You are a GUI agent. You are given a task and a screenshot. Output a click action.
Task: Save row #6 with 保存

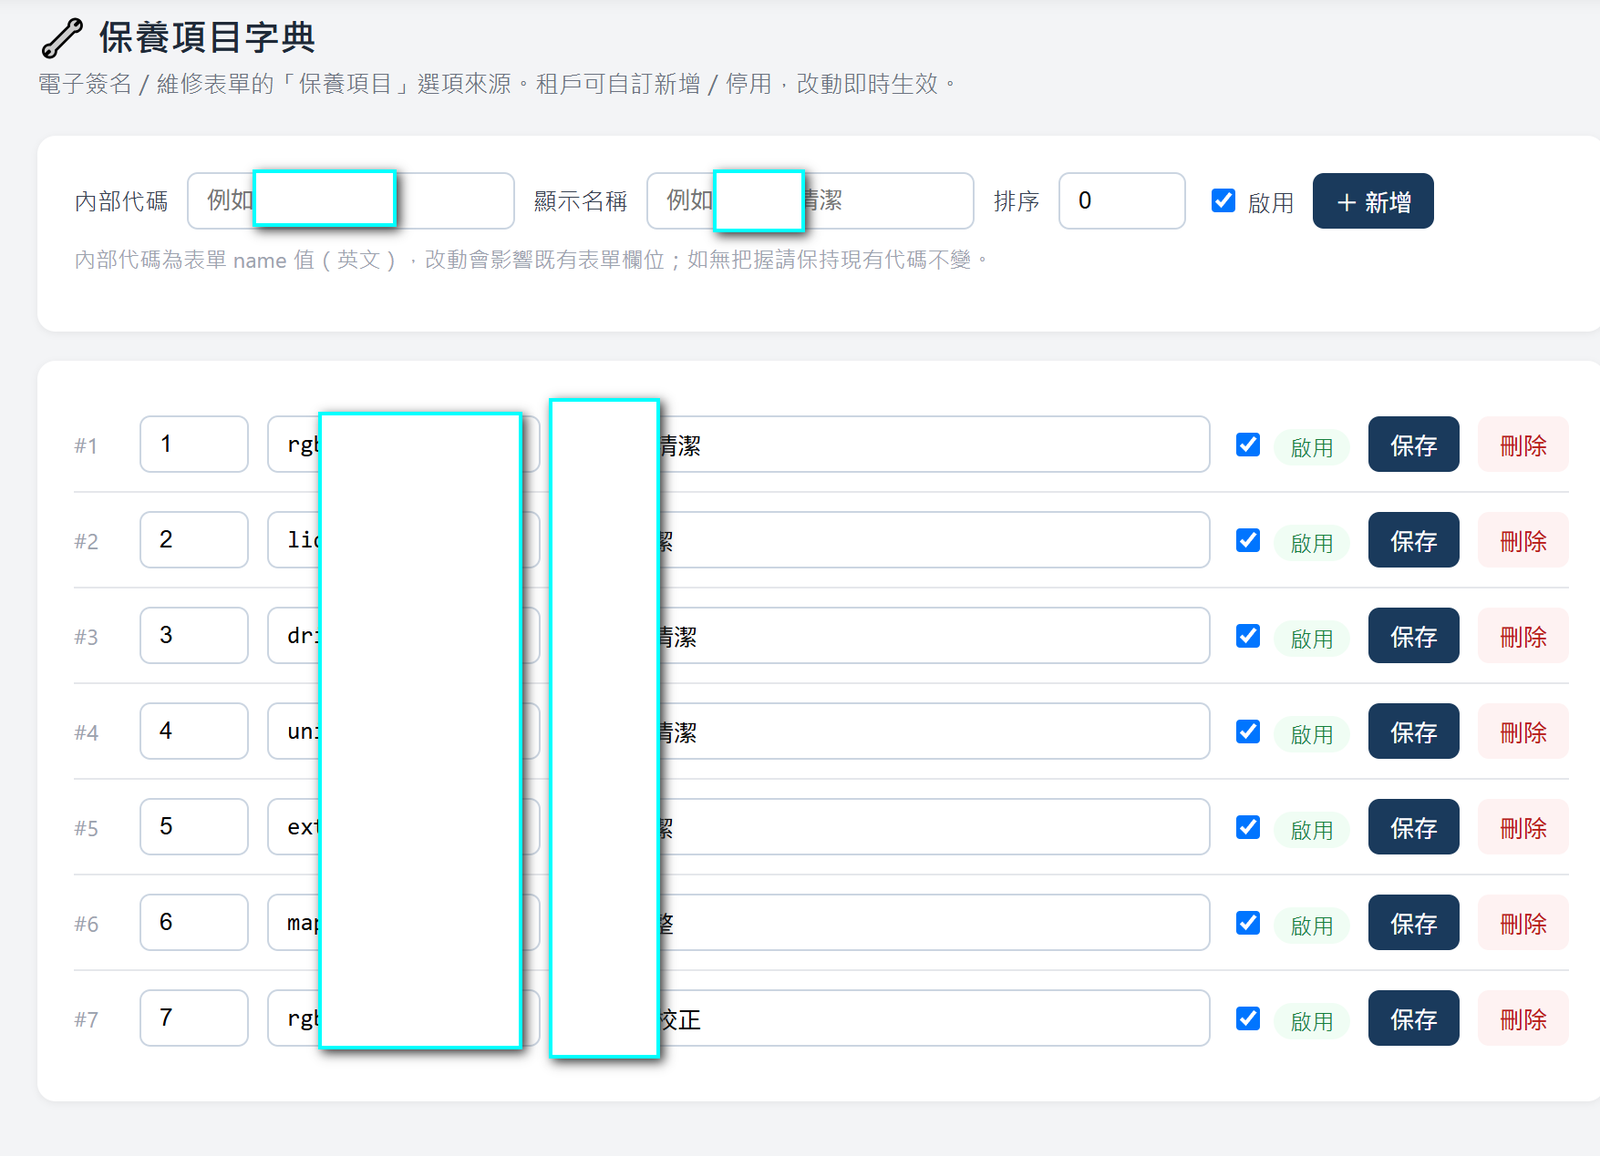1413,923
